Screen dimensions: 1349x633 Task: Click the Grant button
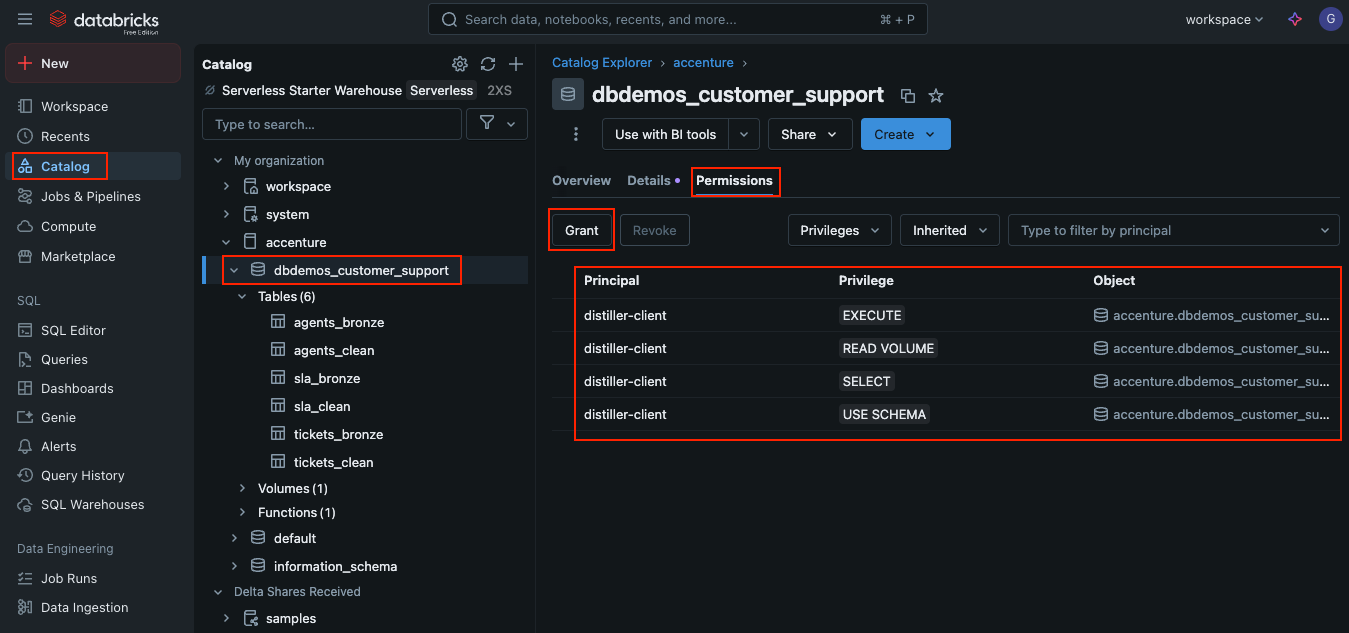coord(581,230)
